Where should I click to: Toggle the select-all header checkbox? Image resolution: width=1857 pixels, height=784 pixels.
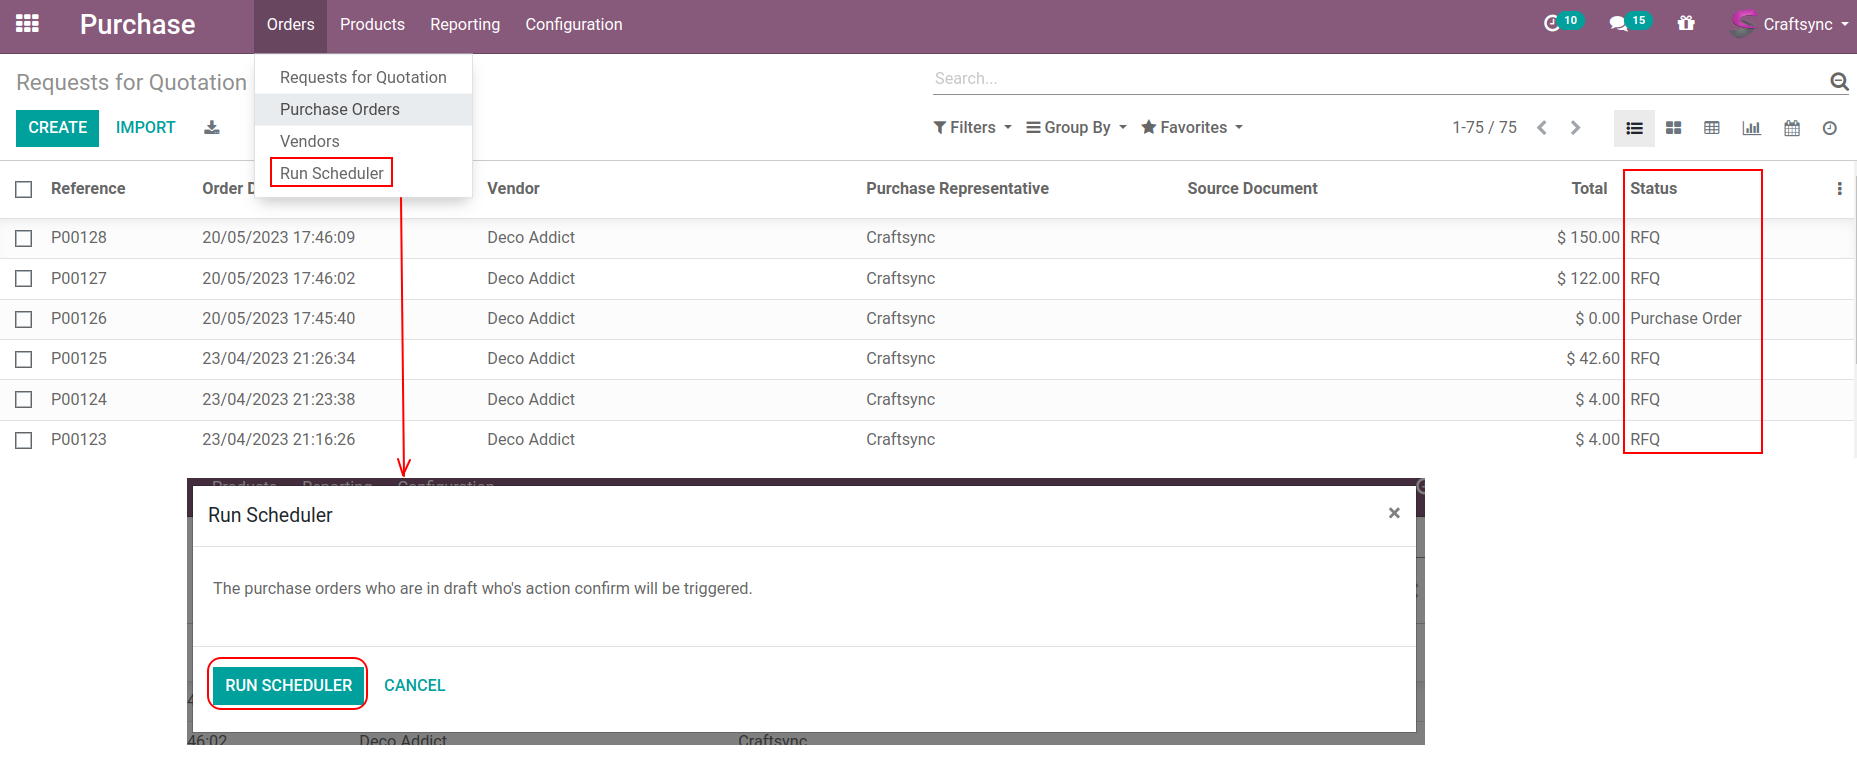[x=24, y=189]
